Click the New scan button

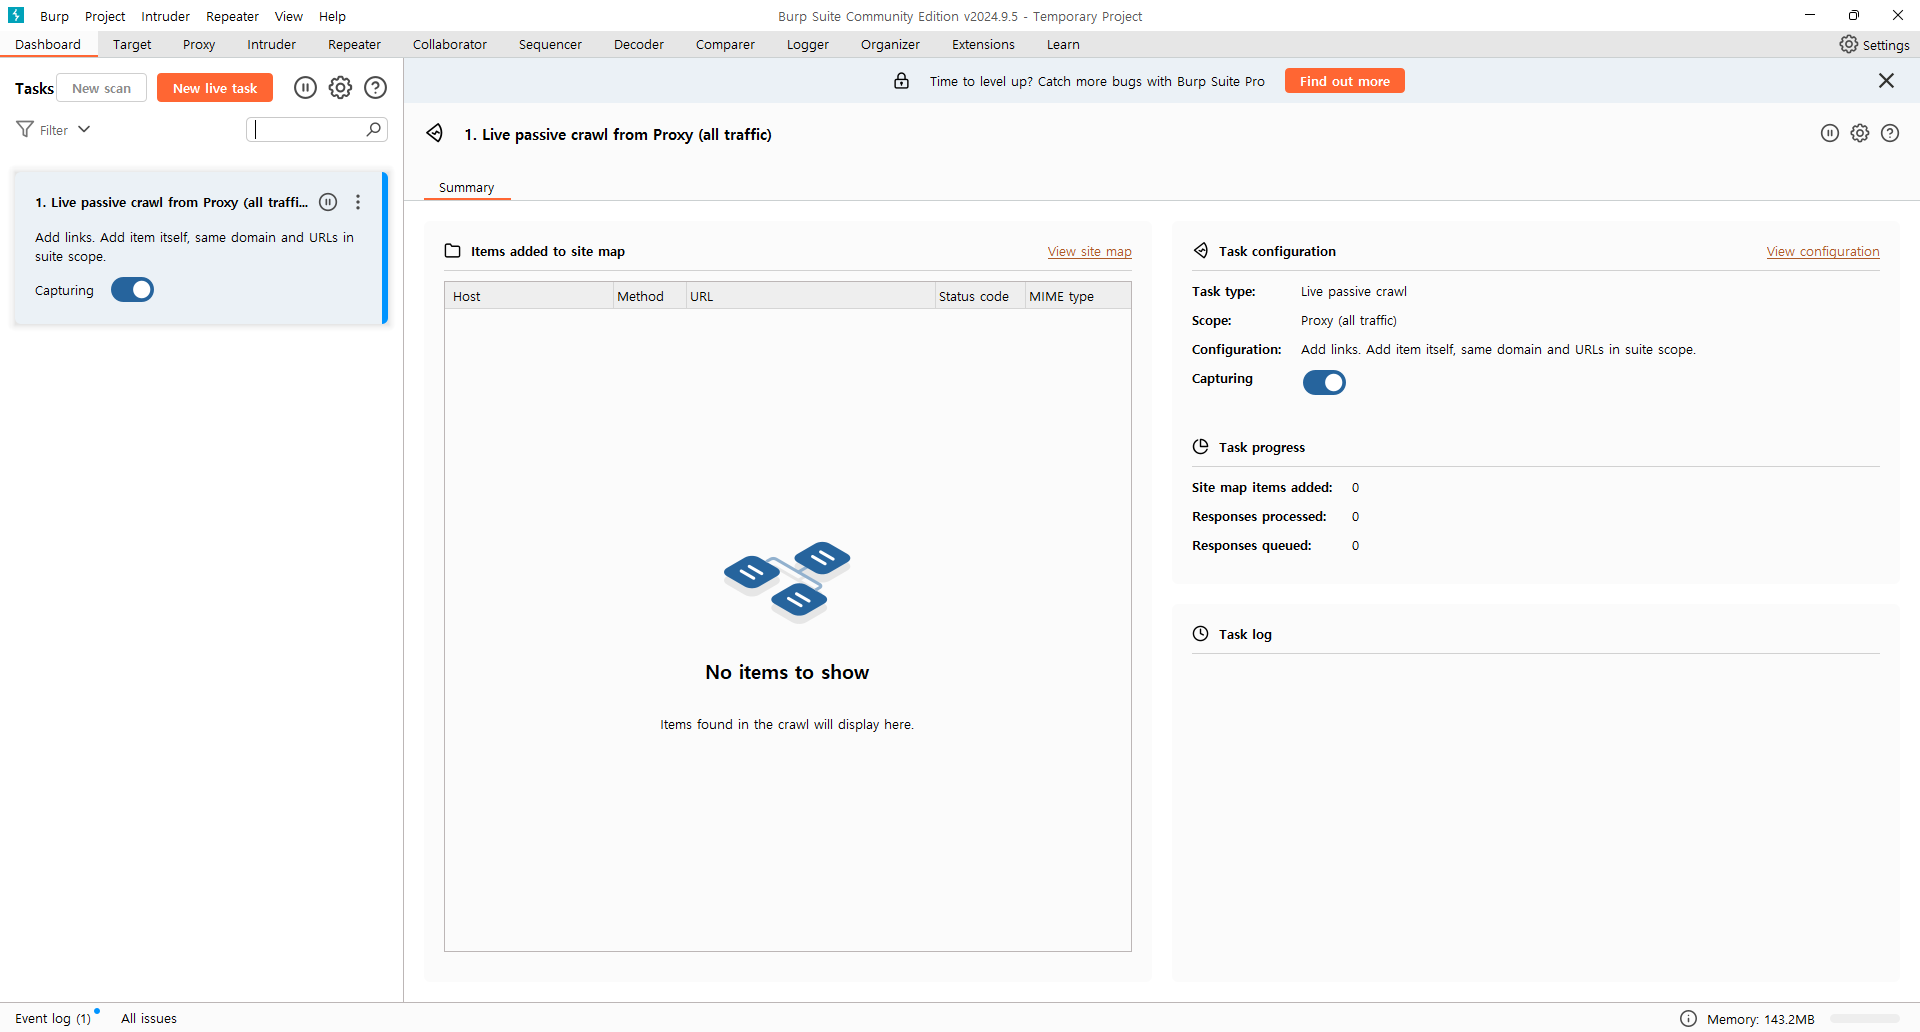pos(101,88)
